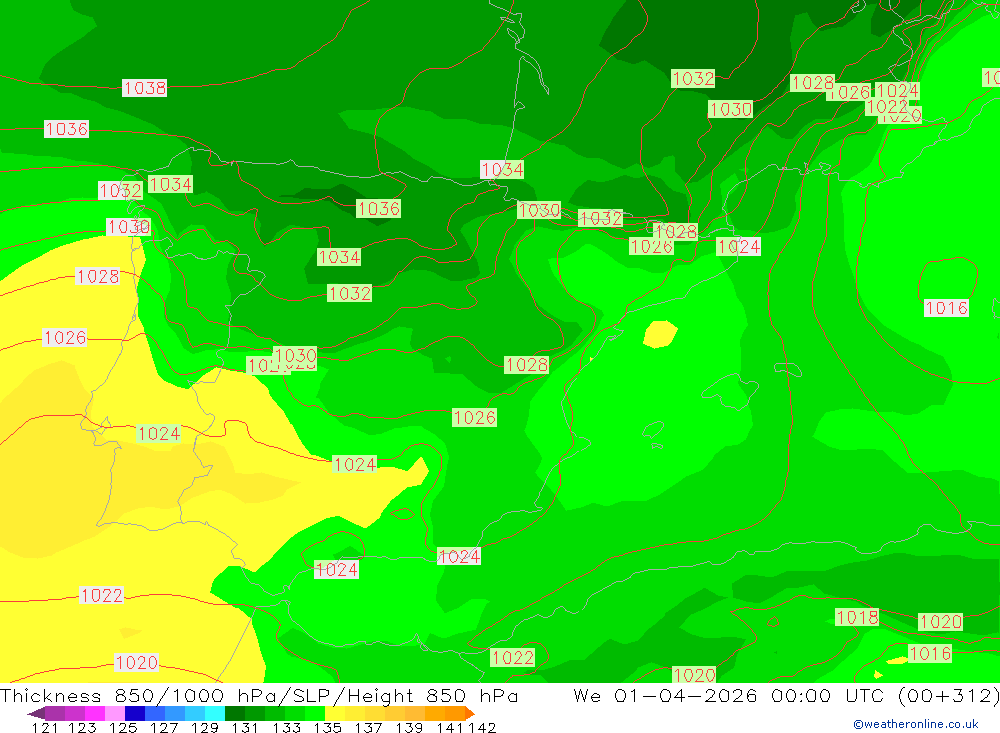
Task: Click legend value 133
Action: [286, 727]
